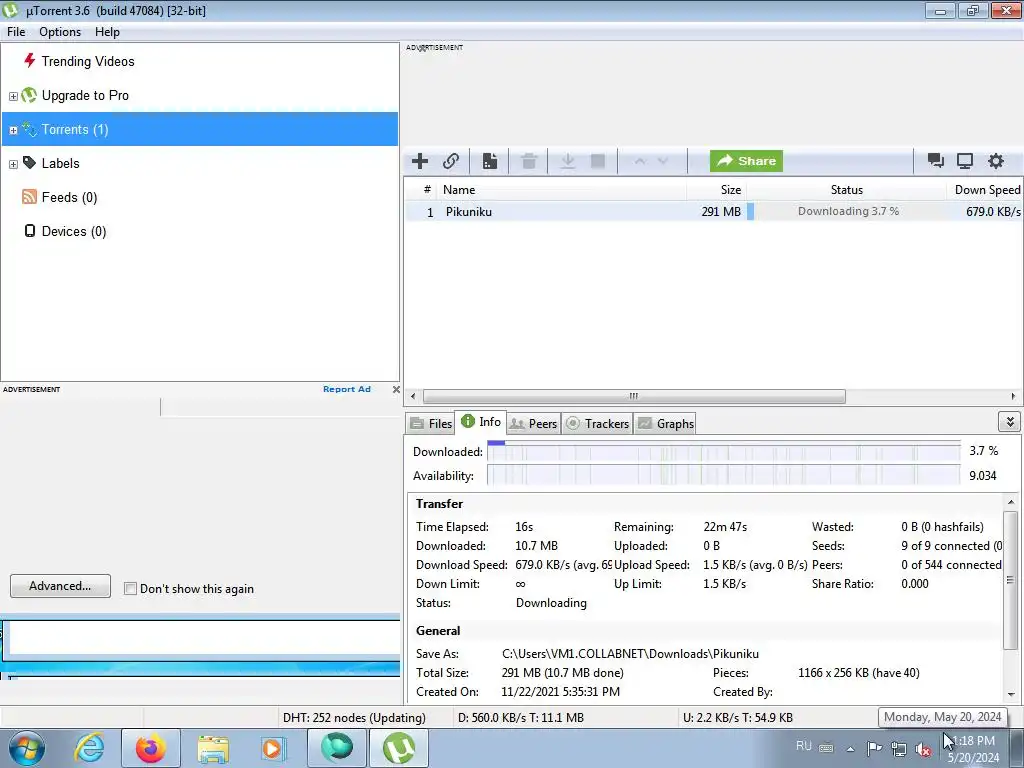Collapse detail pane with double-chevron button
The image size is (1024, 768).
coord(1009,422)
